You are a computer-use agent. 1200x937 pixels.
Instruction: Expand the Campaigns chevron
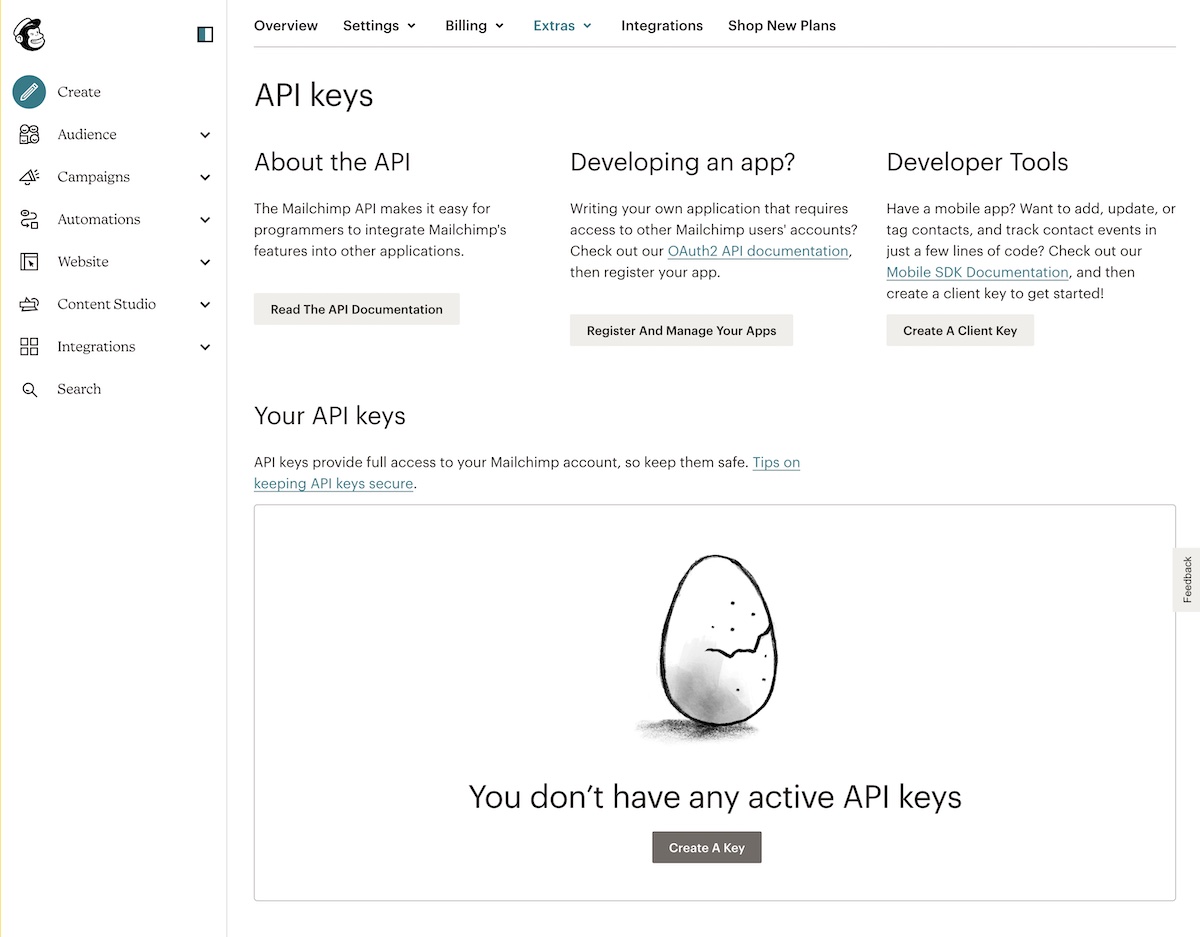(x=205, y=177)
